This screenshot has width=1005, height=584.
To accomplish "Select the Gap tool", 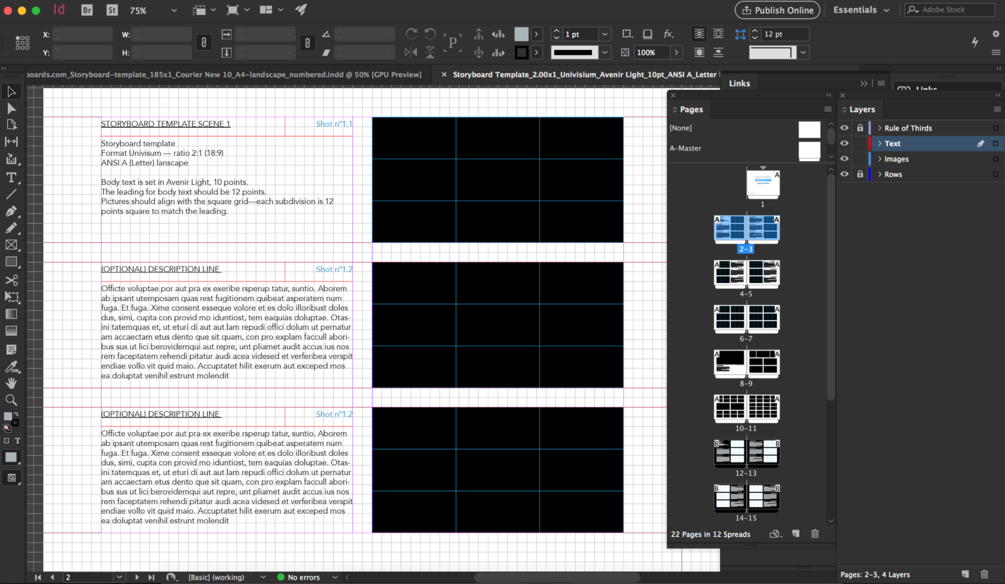I will [x=11, y=142].
